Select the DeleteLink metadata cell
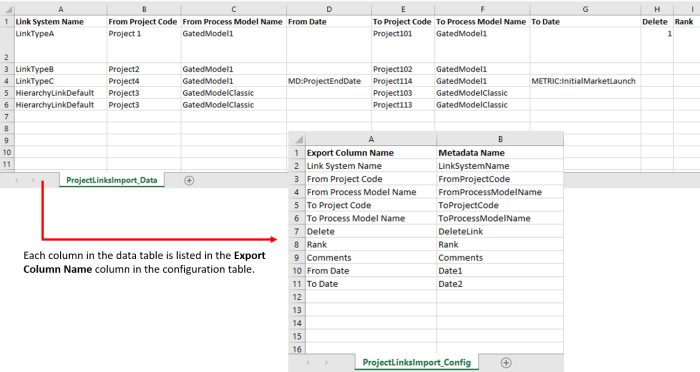Viewport: 700px width, 372px height. coord(500,231)
